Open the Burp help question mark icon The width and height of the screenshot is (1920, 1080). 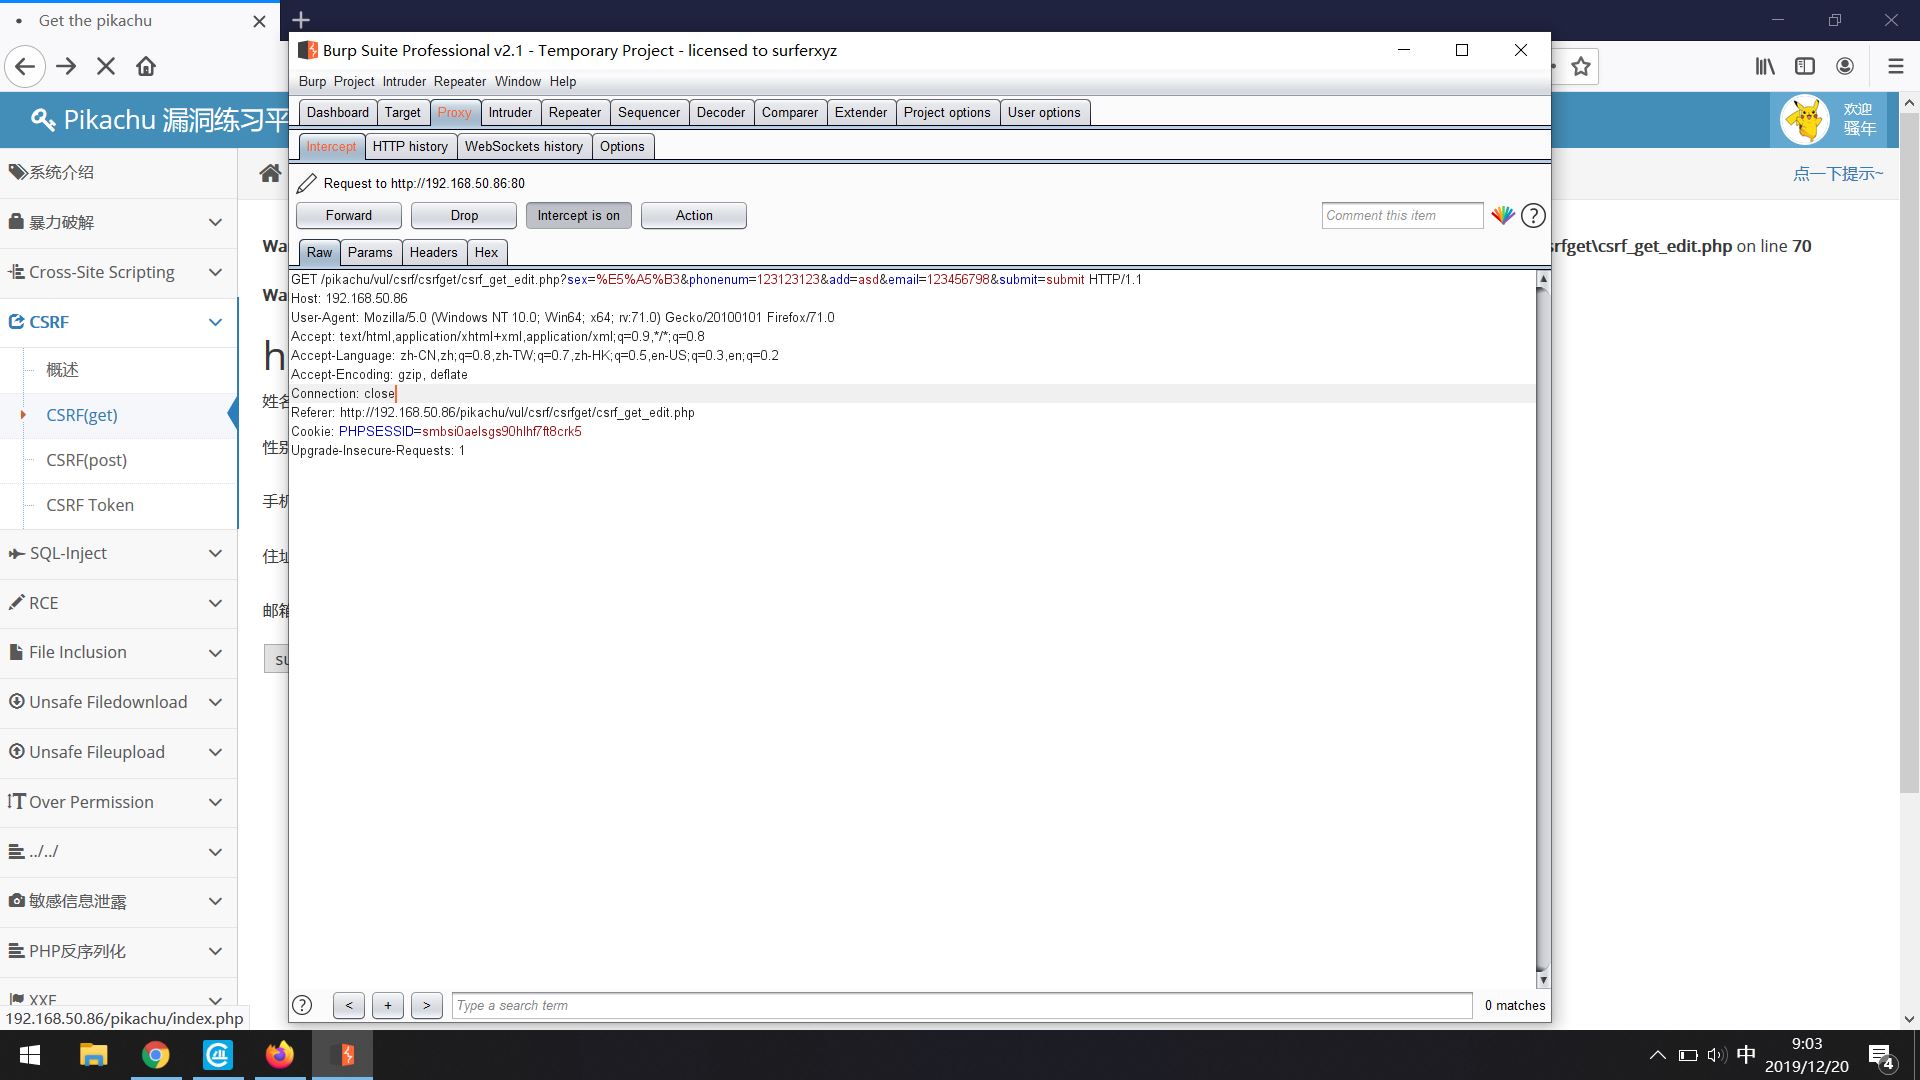pyautogui.click(x=1533, y=215)
